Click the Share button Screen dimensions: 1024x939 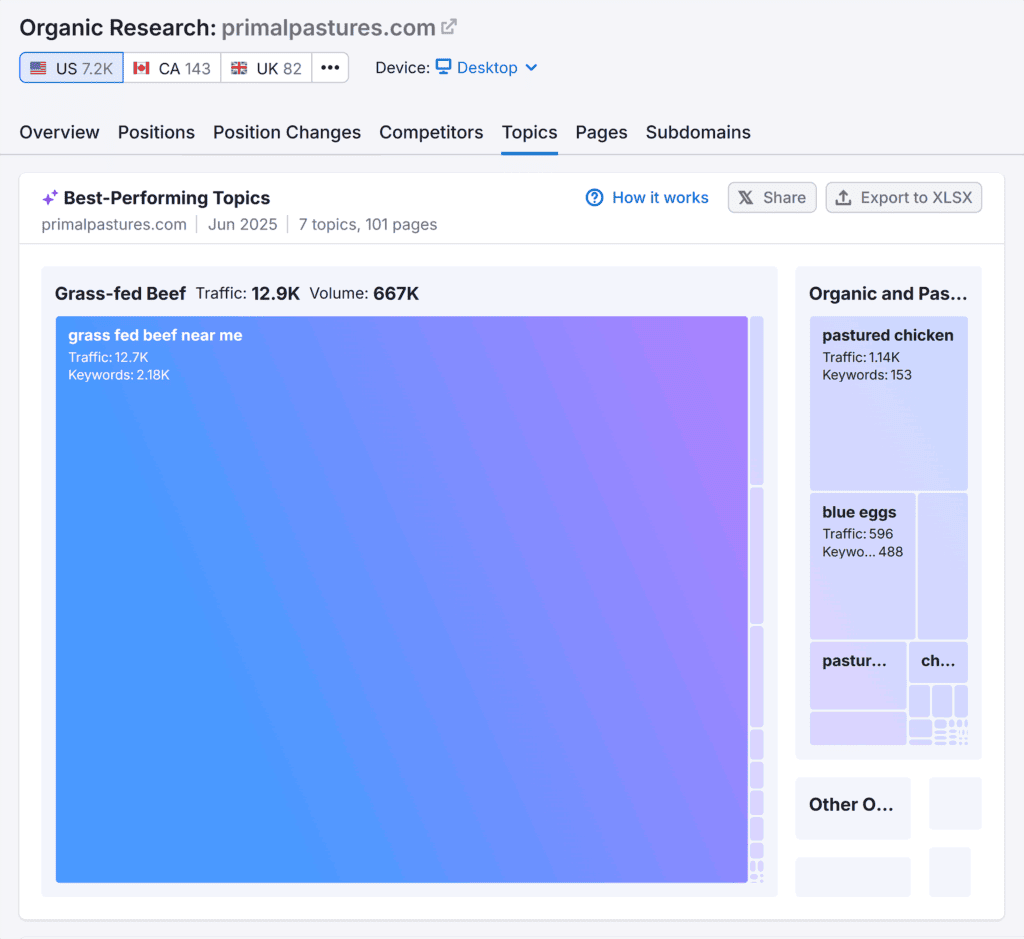(x=771, y=197)
